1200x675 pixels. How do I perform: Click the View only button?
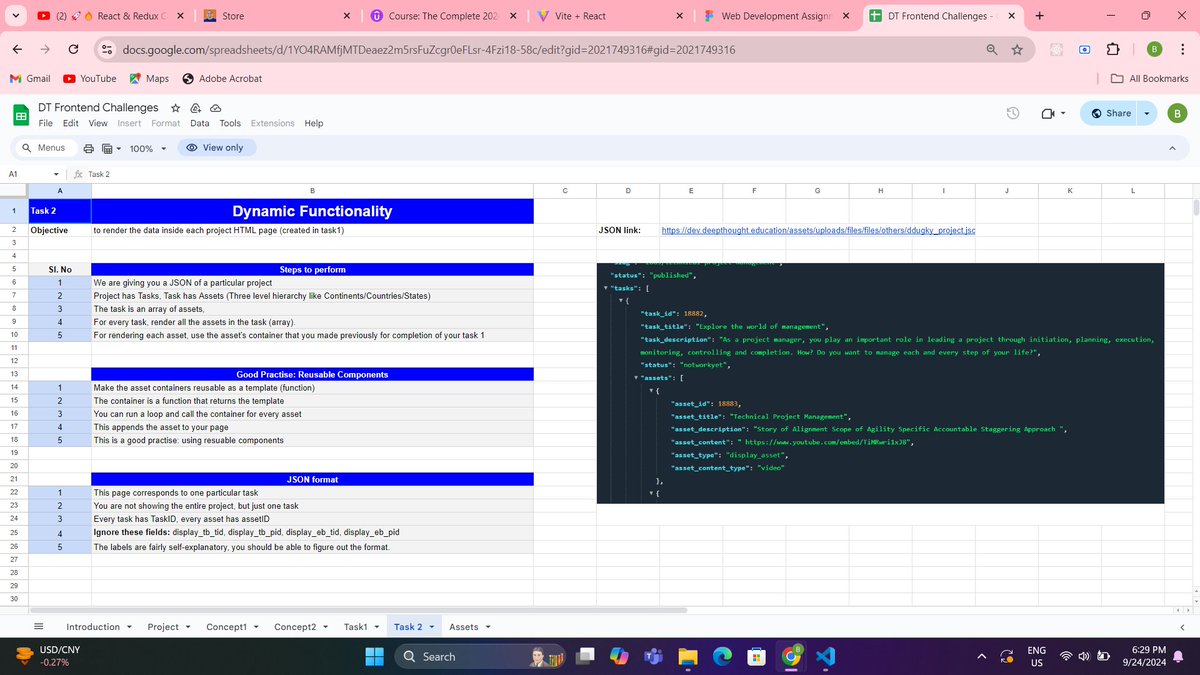pyautogui.click(x=216, y=148)
